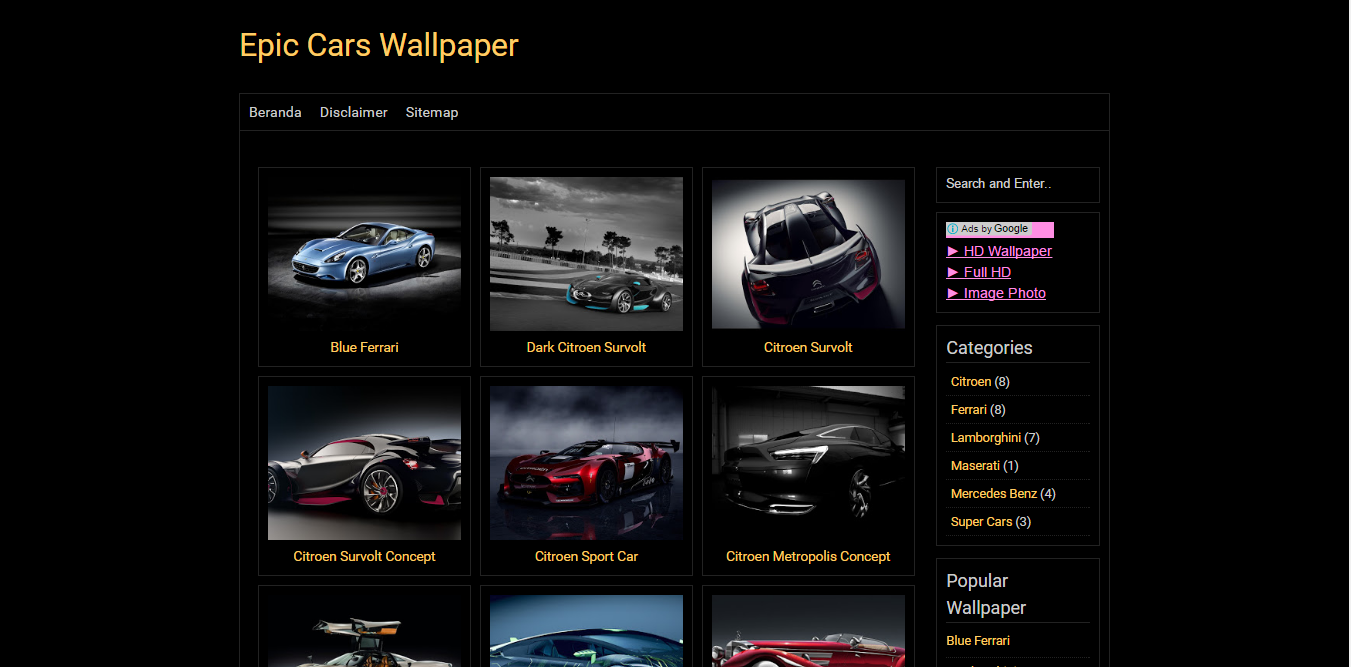Open the Blue Ferrari wallpaper thumbnail
The image size is (1351, 667).
(364, 254)
